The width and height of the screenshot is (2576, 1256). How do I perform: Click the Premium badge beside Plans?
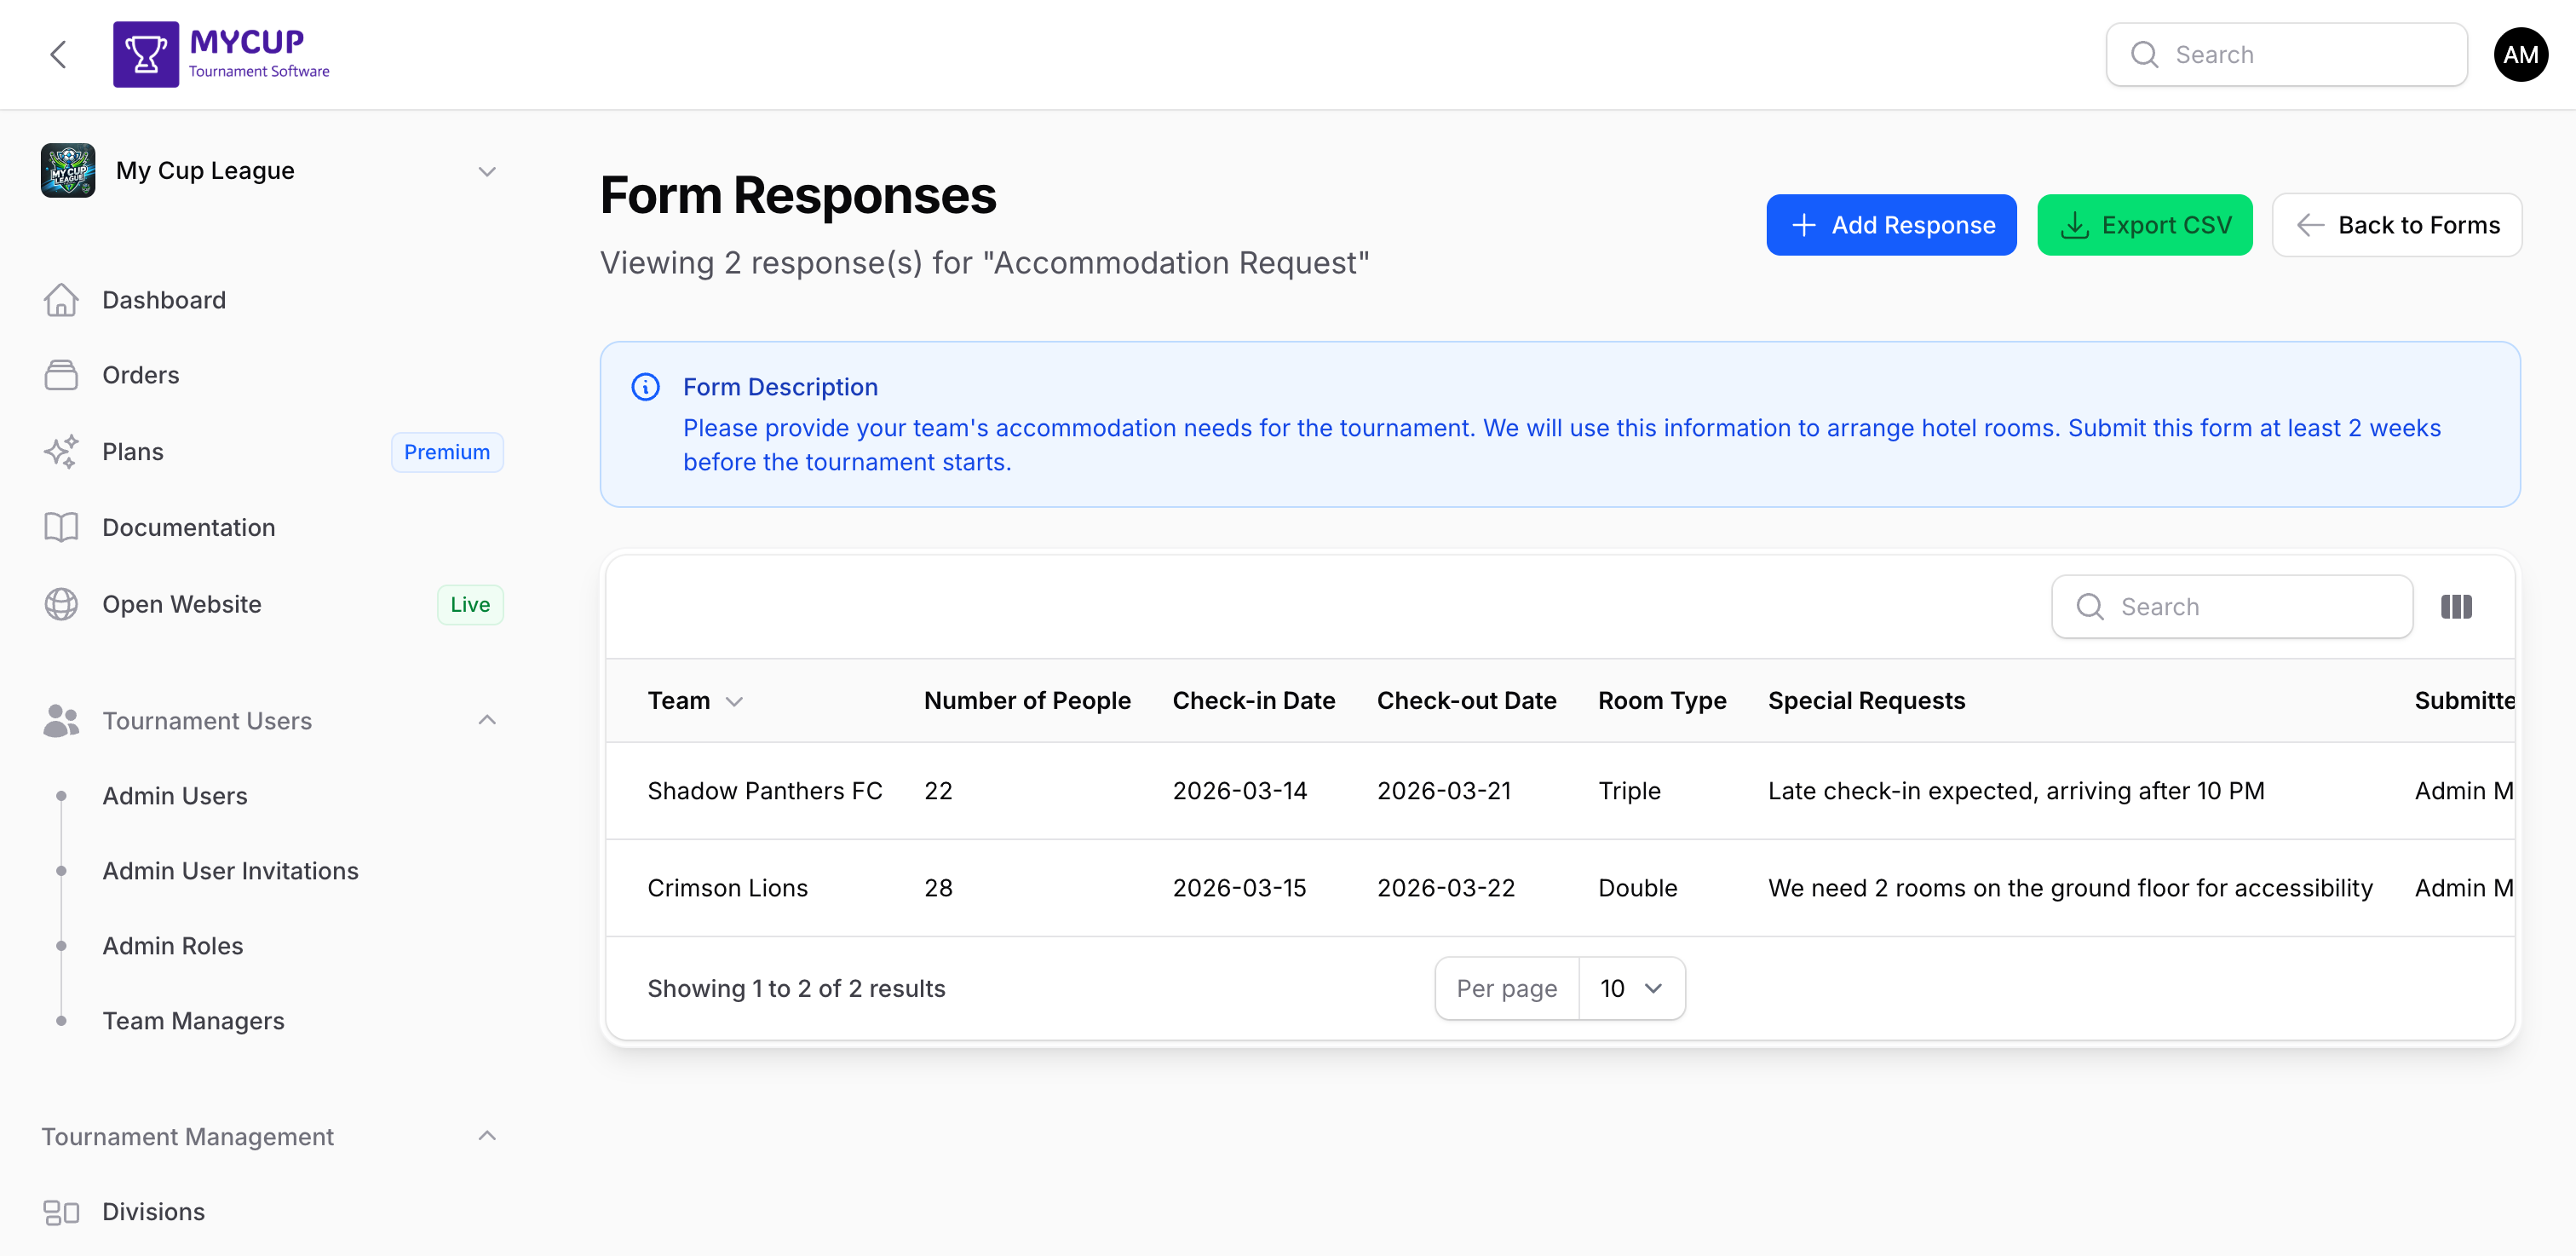(447, 451)
